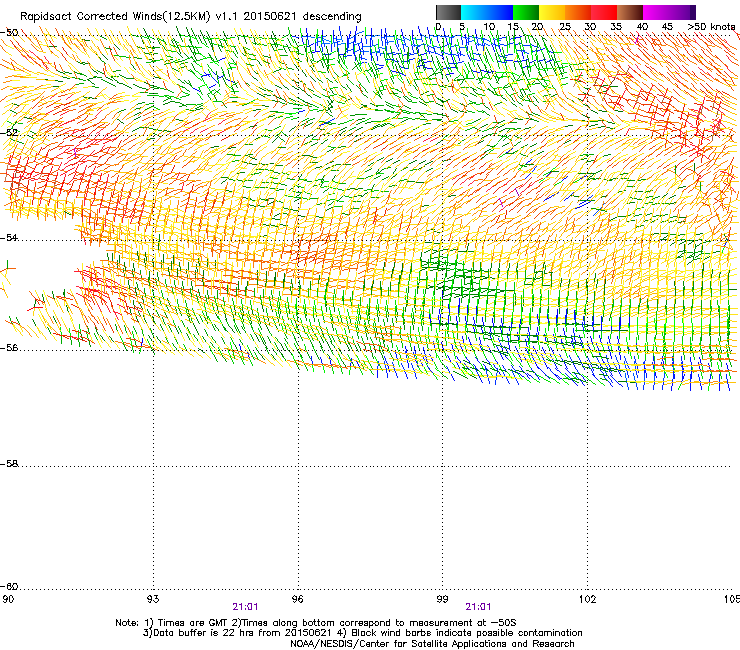The height and width of the screenshot is (650, 740).
Task: Click the latitude label -50
Action: pos(9,33)
